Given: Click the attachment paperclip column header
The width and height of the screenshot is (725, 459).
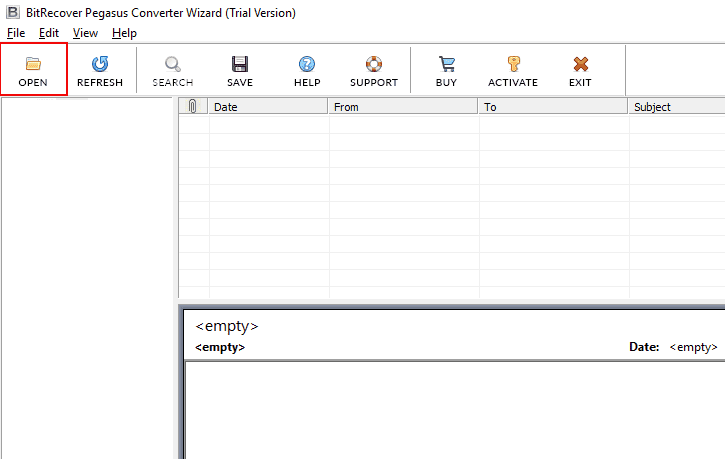Looking at the screenshot, I should point(193,107).
